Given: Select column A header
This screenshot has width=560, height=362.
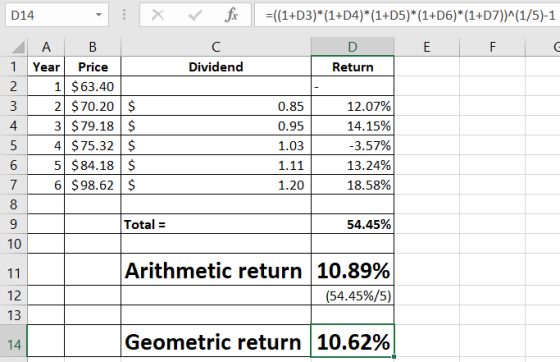Looking at the screenshot, I should pyautogui.click(x=46, y=47).
